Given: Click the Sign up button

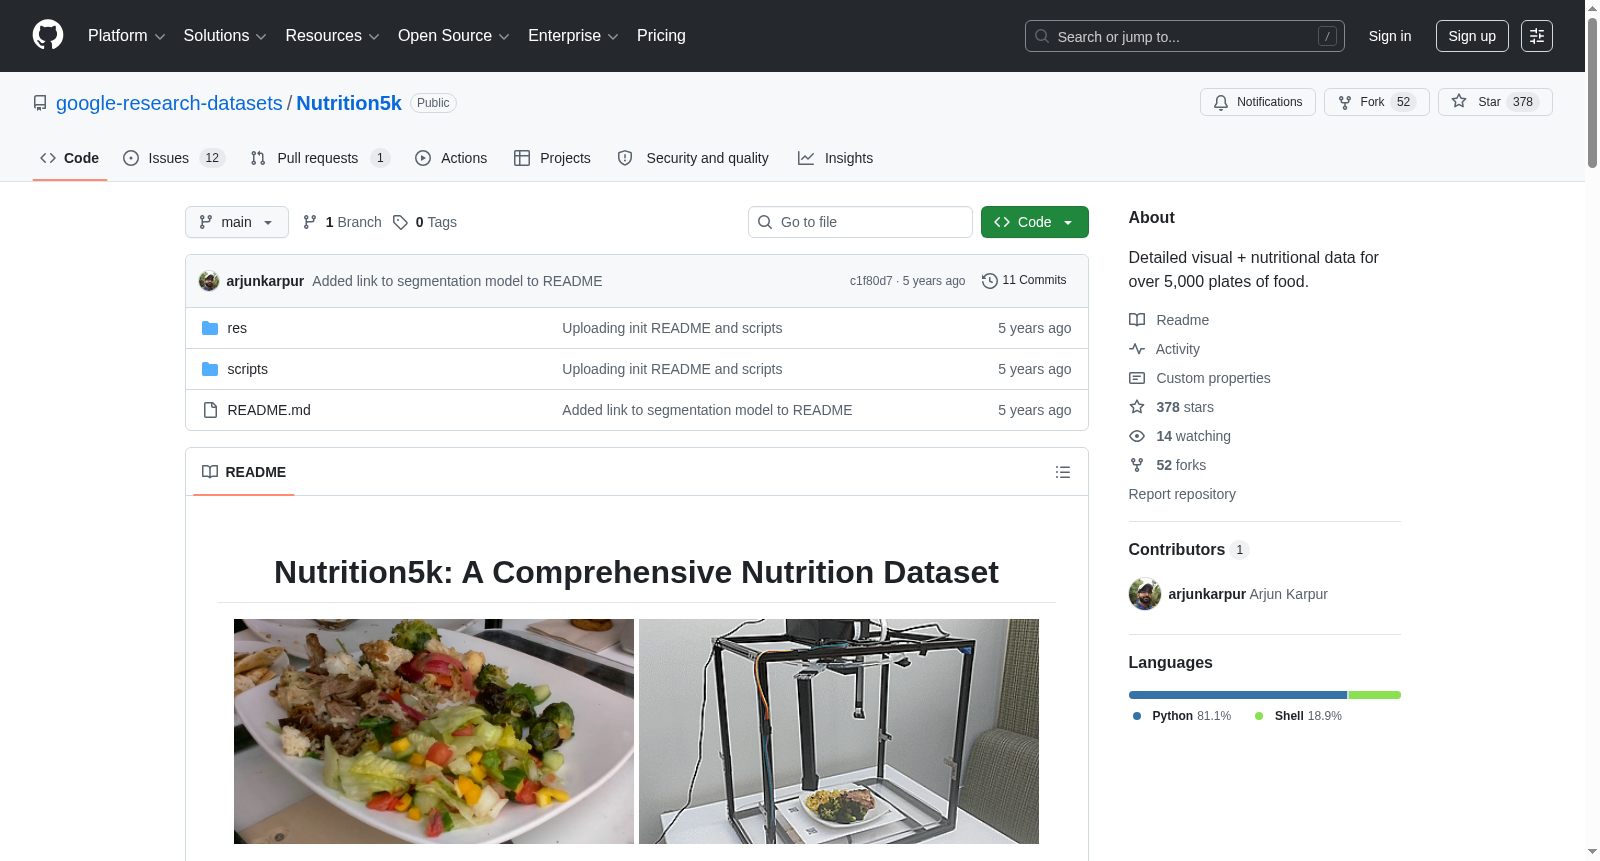Looking at the screenshot, I should [x=1472, y=36].
